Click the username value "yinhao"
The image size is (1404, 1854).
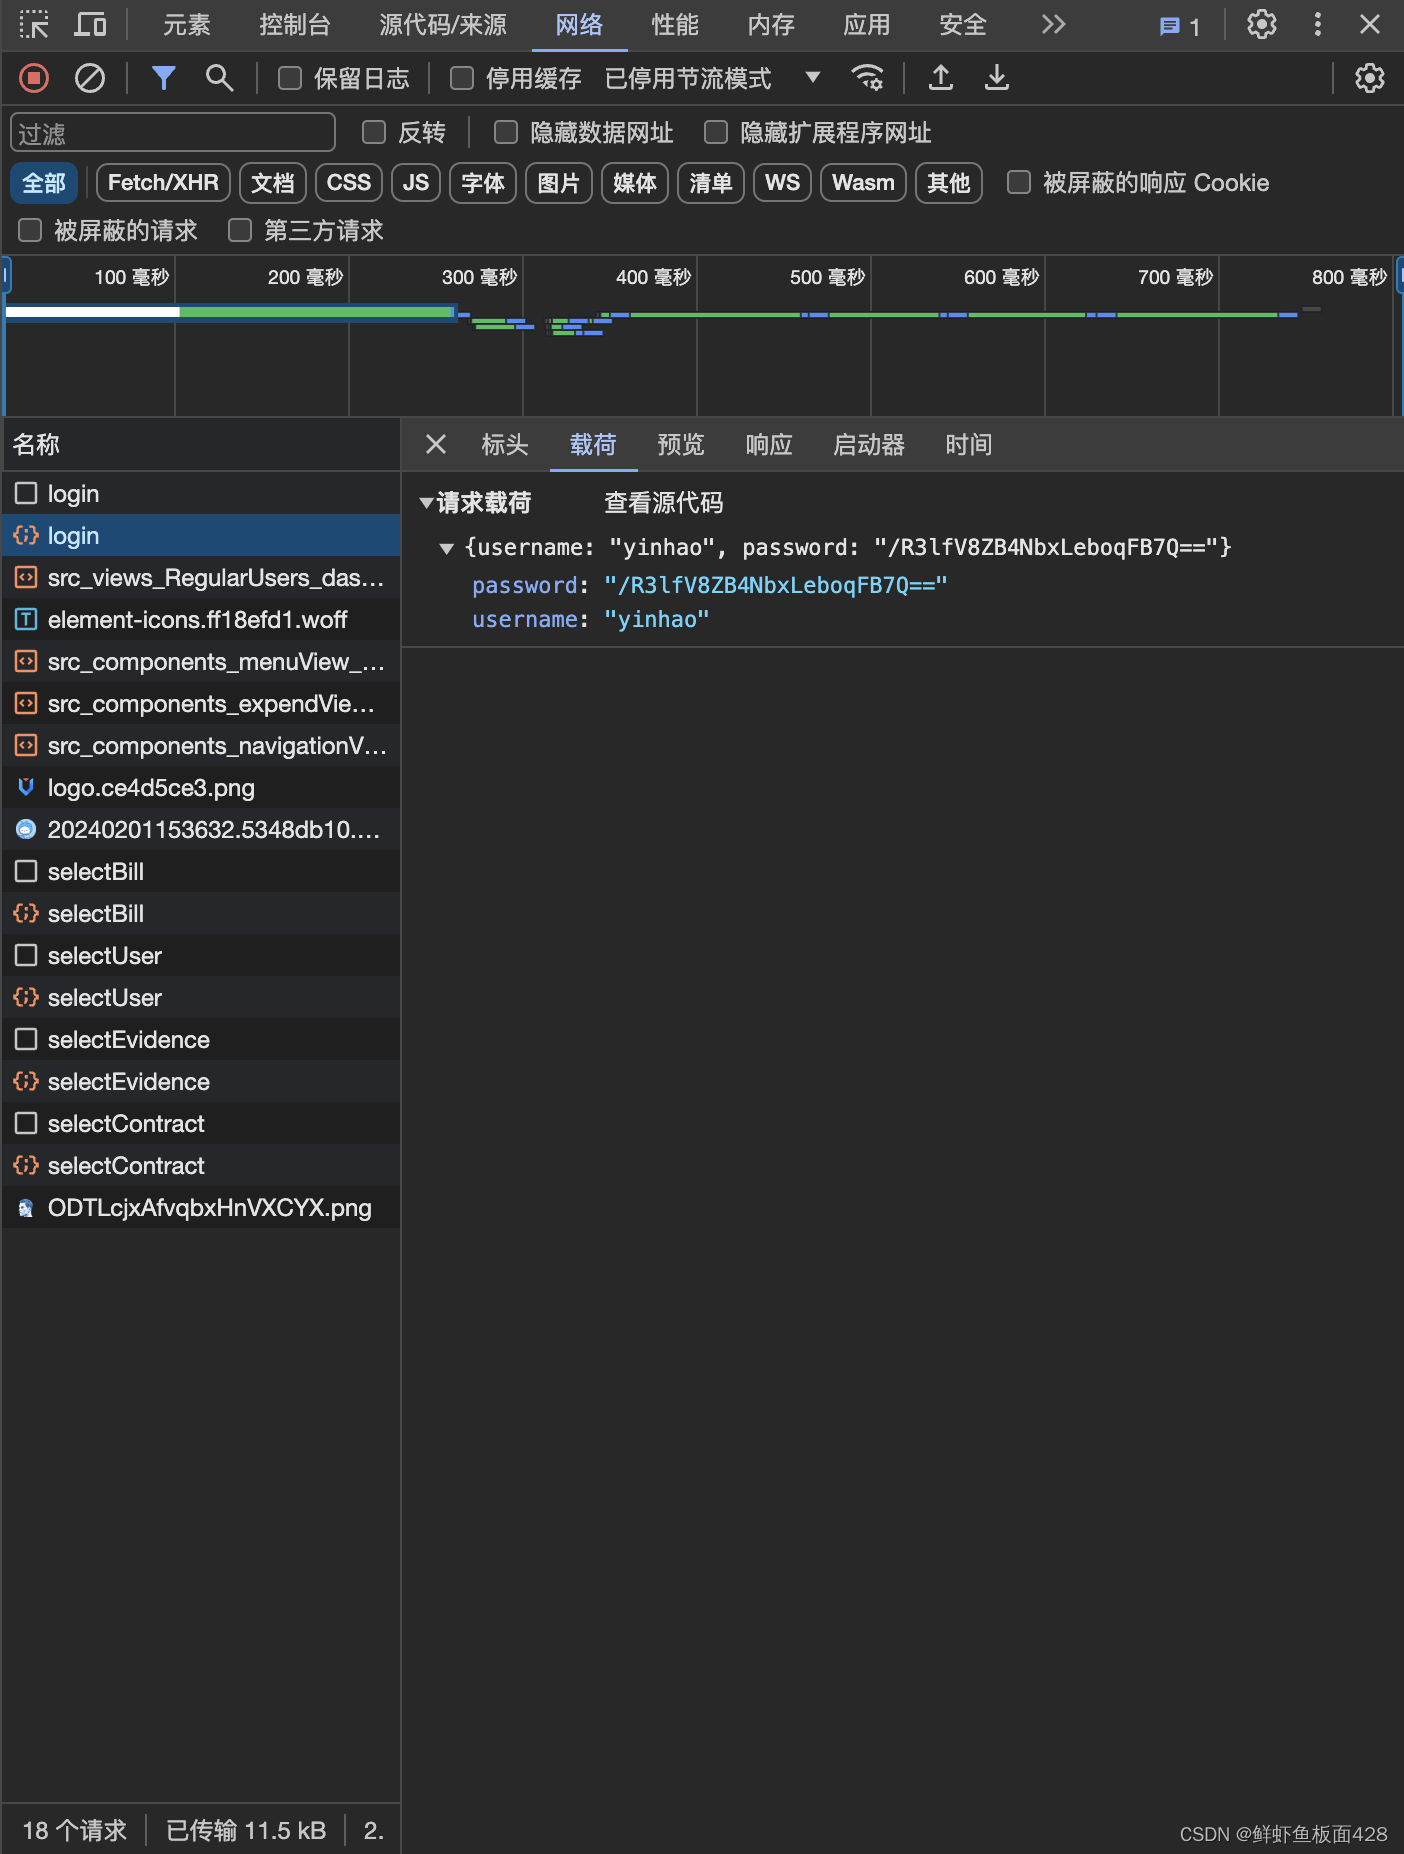point(657,619)
